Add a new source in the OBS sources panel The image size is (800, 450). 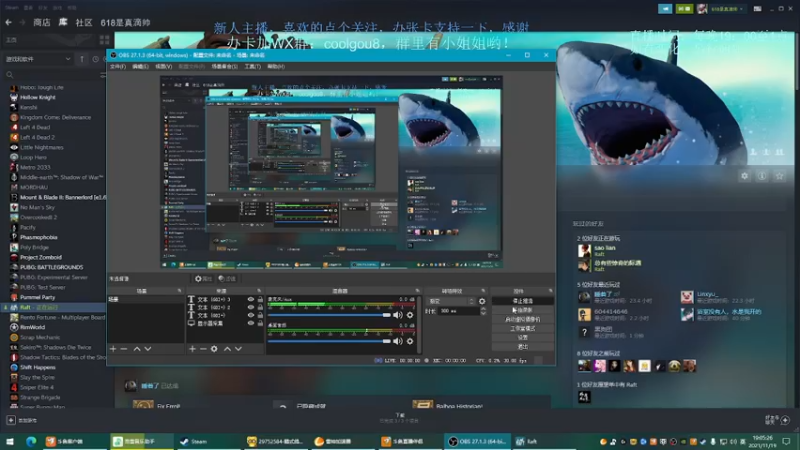(192, 349)
